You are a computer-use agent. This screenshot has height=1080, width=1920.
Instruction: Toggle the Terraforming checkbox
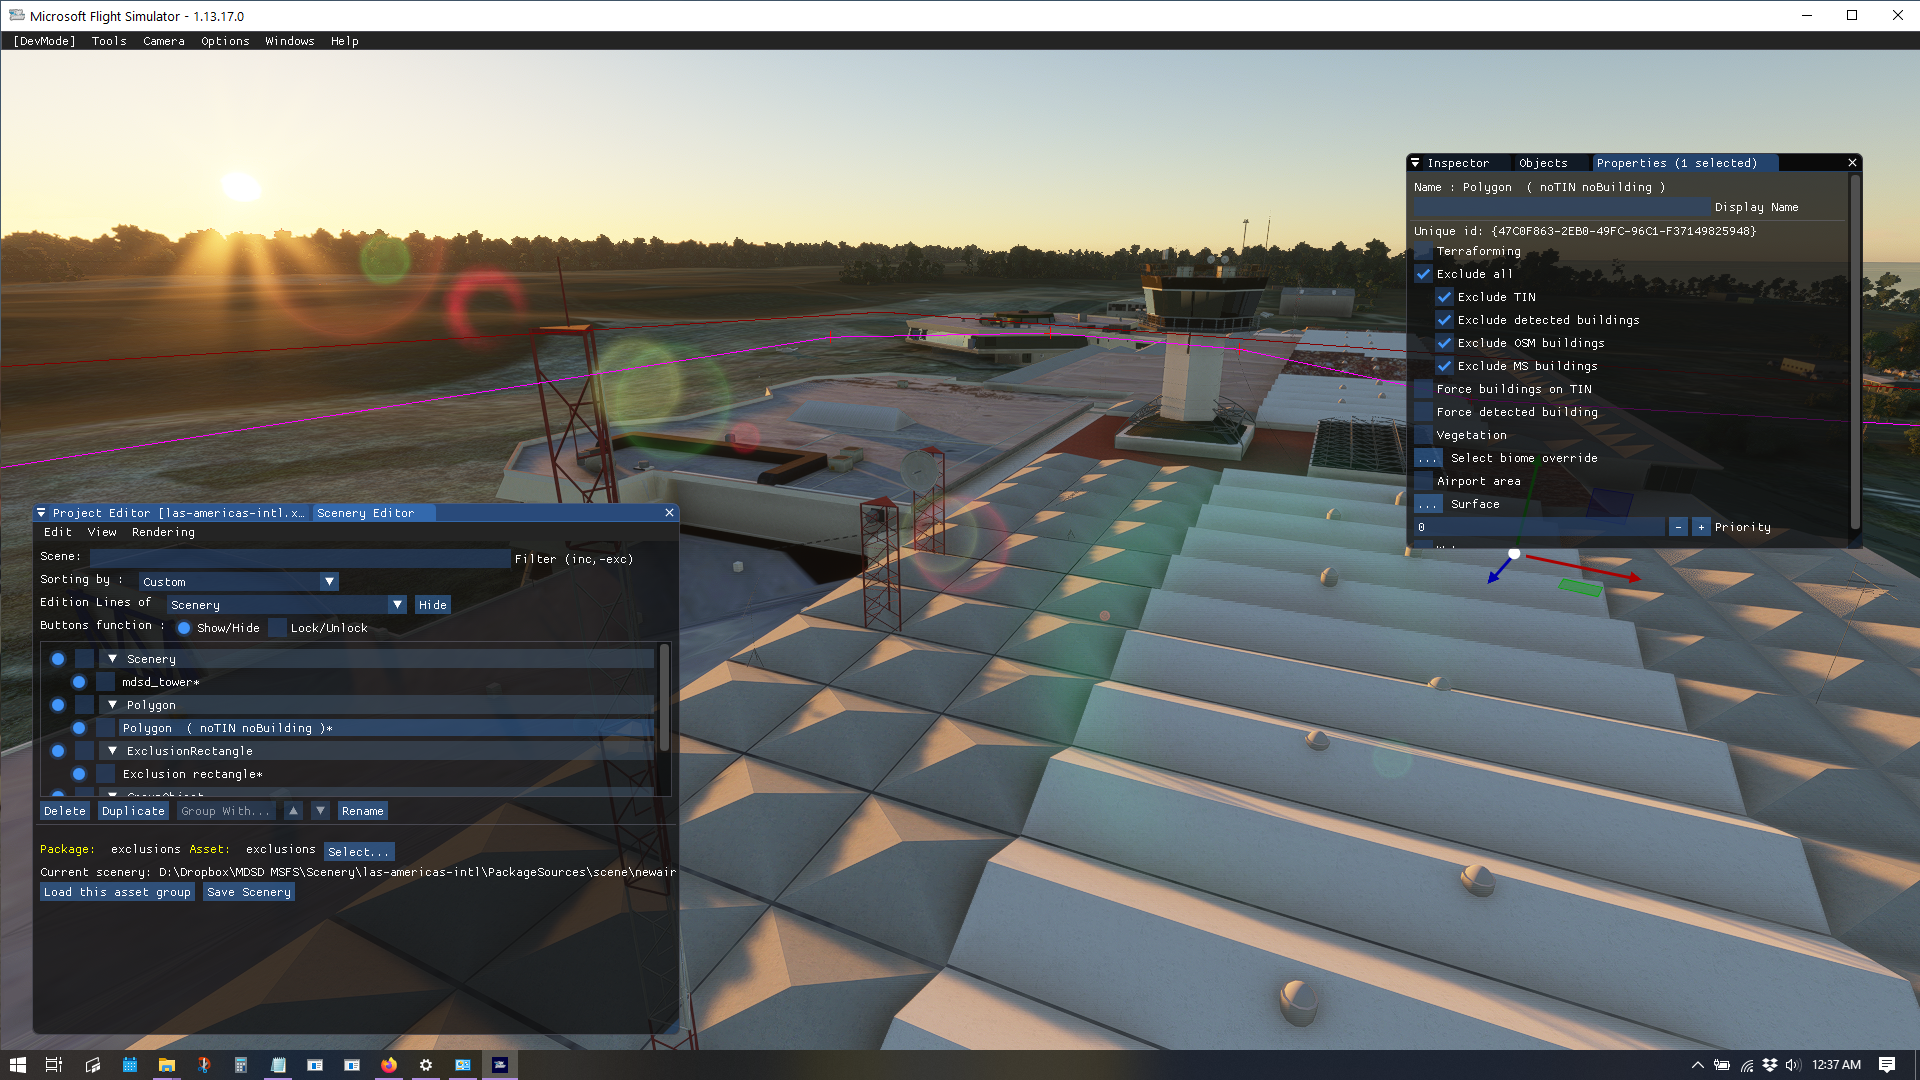tap(1423, 251)
